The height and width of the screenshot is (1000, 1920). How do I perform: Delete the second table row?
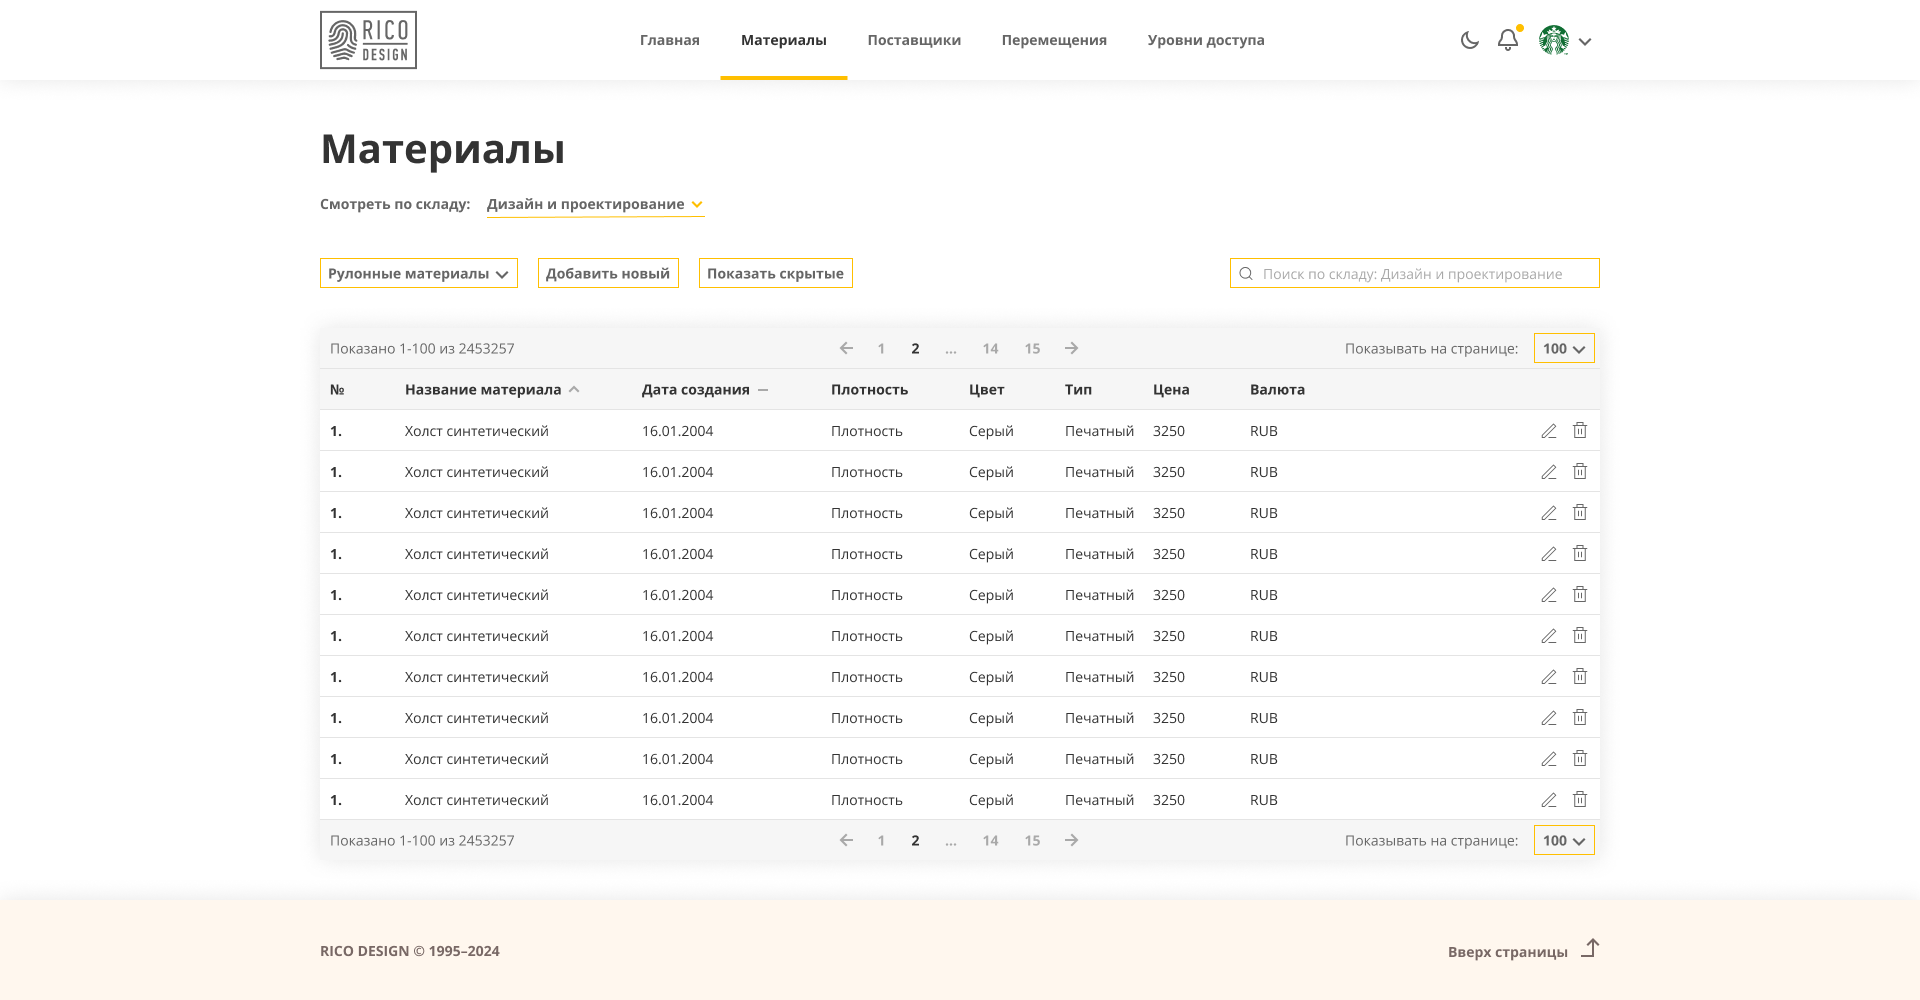point(1580,471)
